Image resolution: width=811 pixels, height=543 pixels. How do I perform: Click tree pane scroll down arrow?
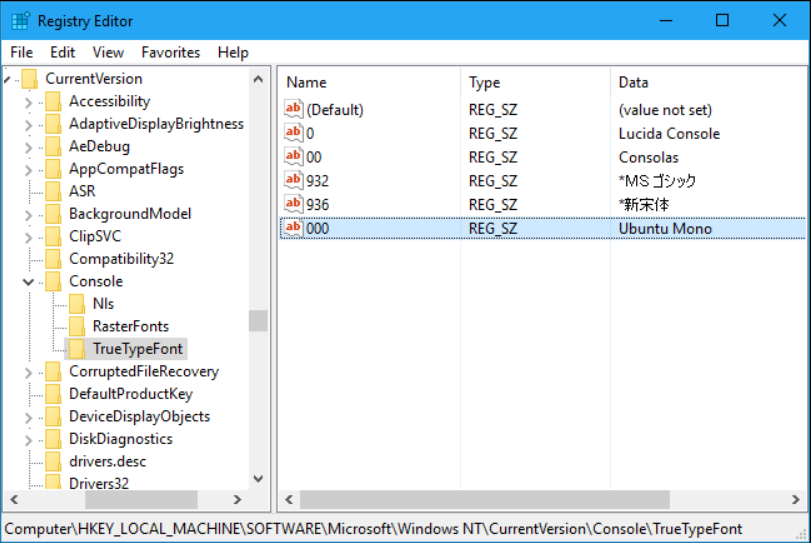258,479
